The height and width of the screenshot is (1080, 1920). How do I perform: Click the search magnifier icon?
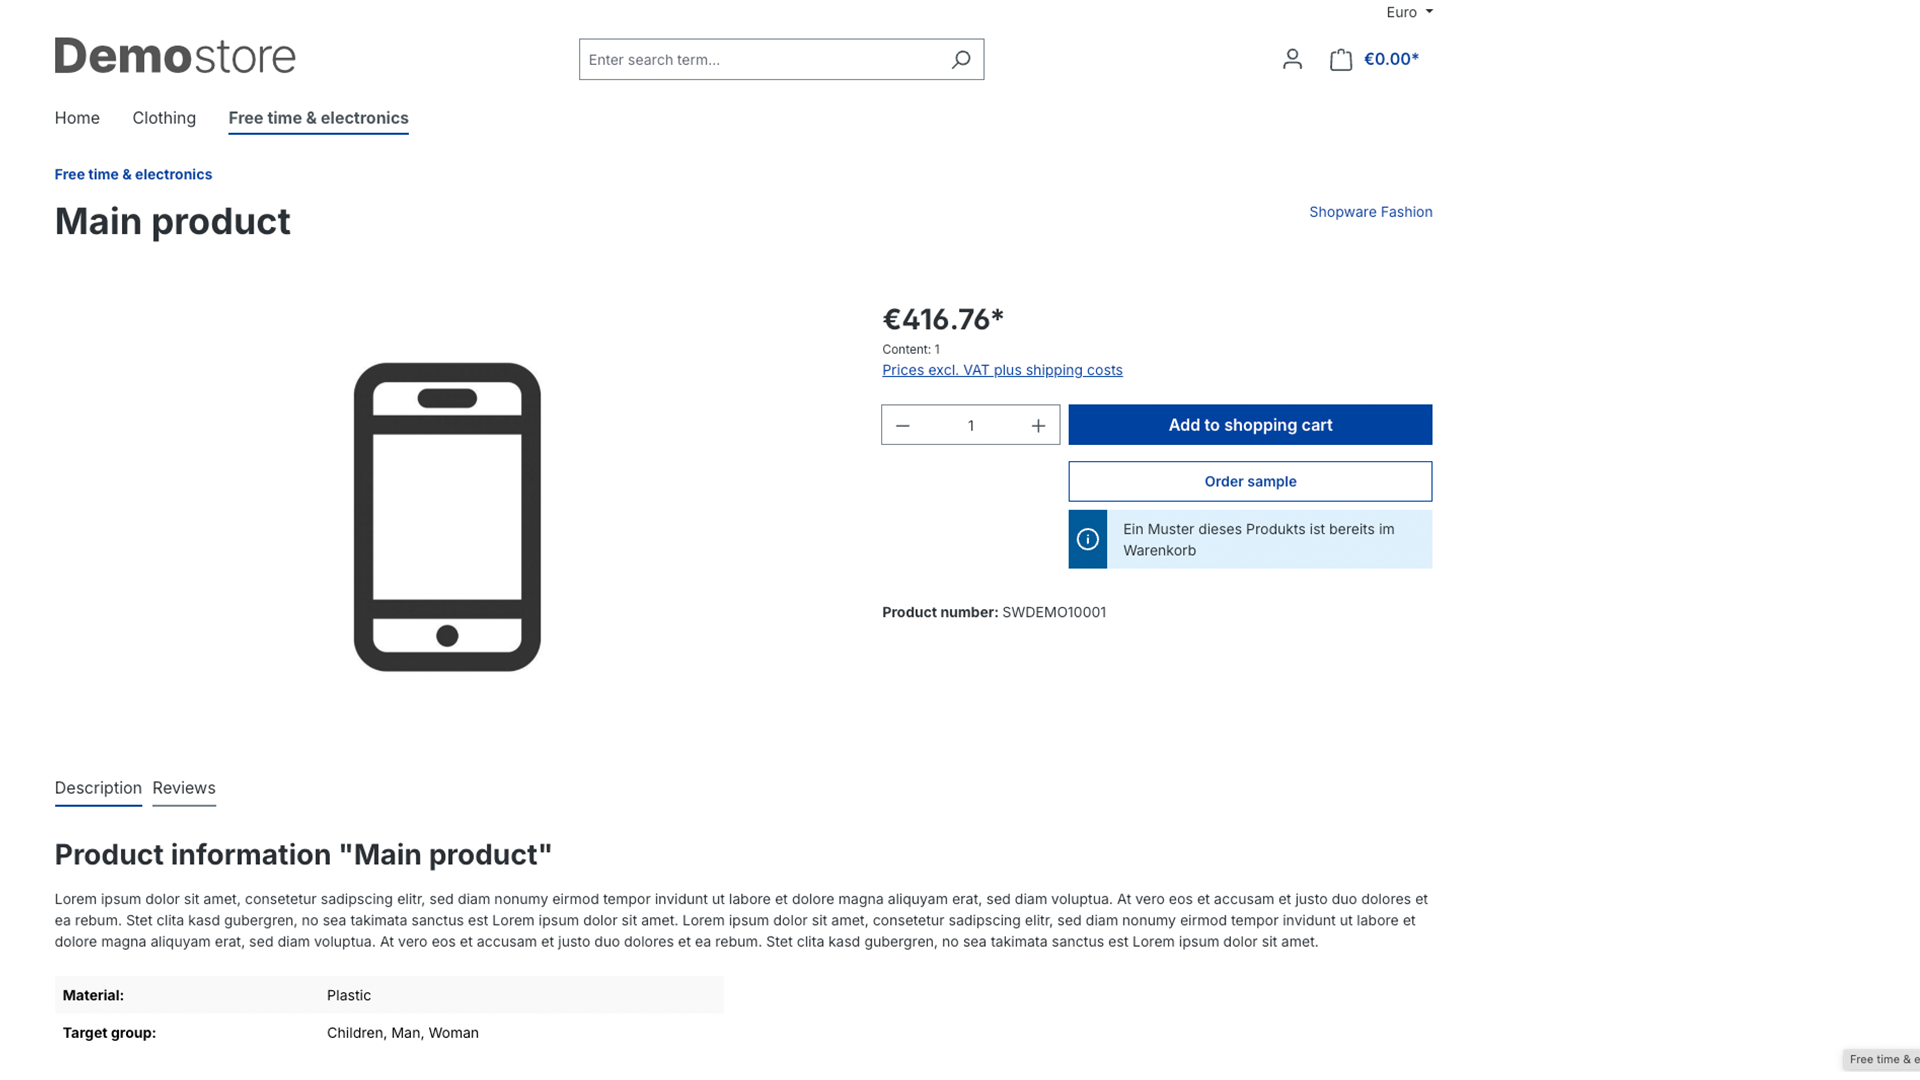(960, 60)
